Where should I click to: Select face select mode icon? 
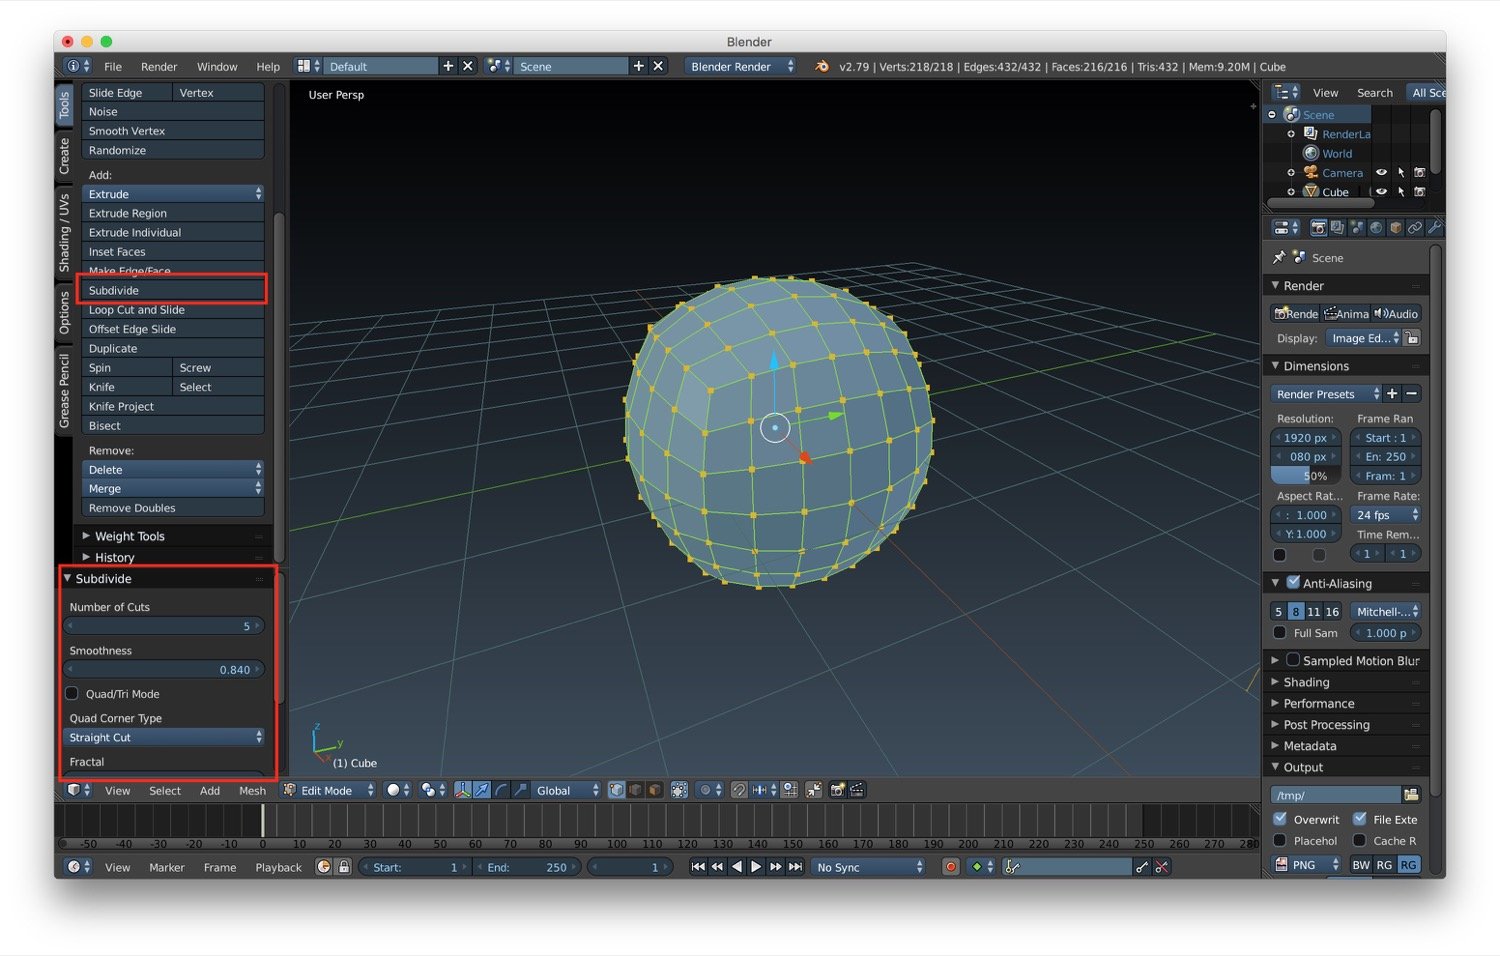coord(655,790)
